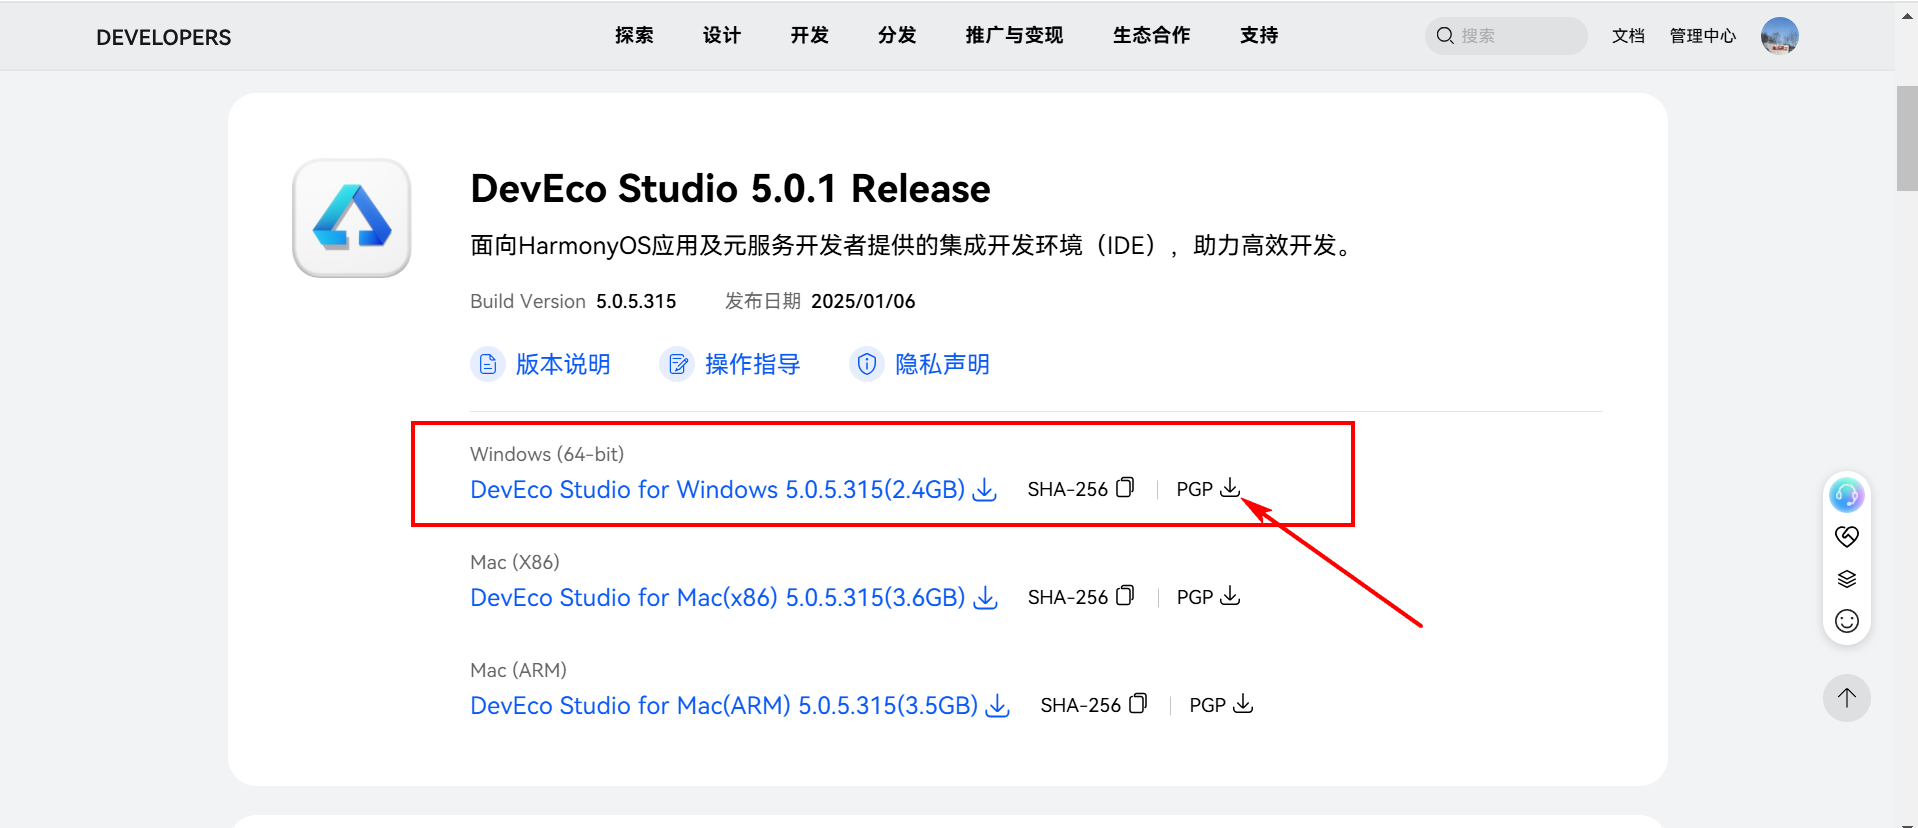The image size is (1918, 828).
Task: Go to 管理中心
Action: (x=1703, y=36)
